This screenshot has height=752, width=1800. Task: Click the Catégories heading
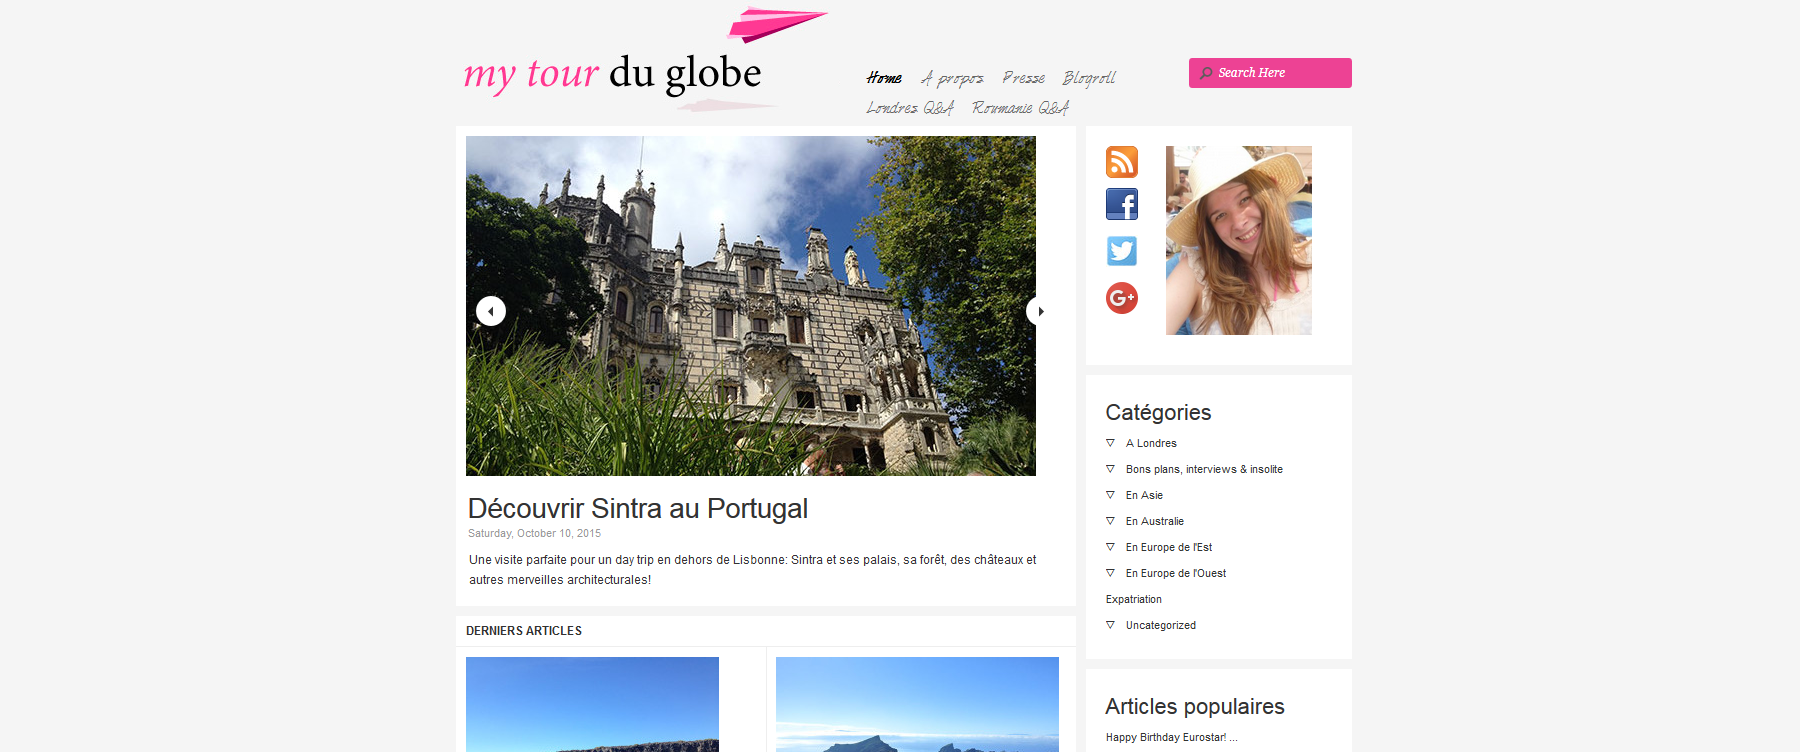(x=1158, y=412)
